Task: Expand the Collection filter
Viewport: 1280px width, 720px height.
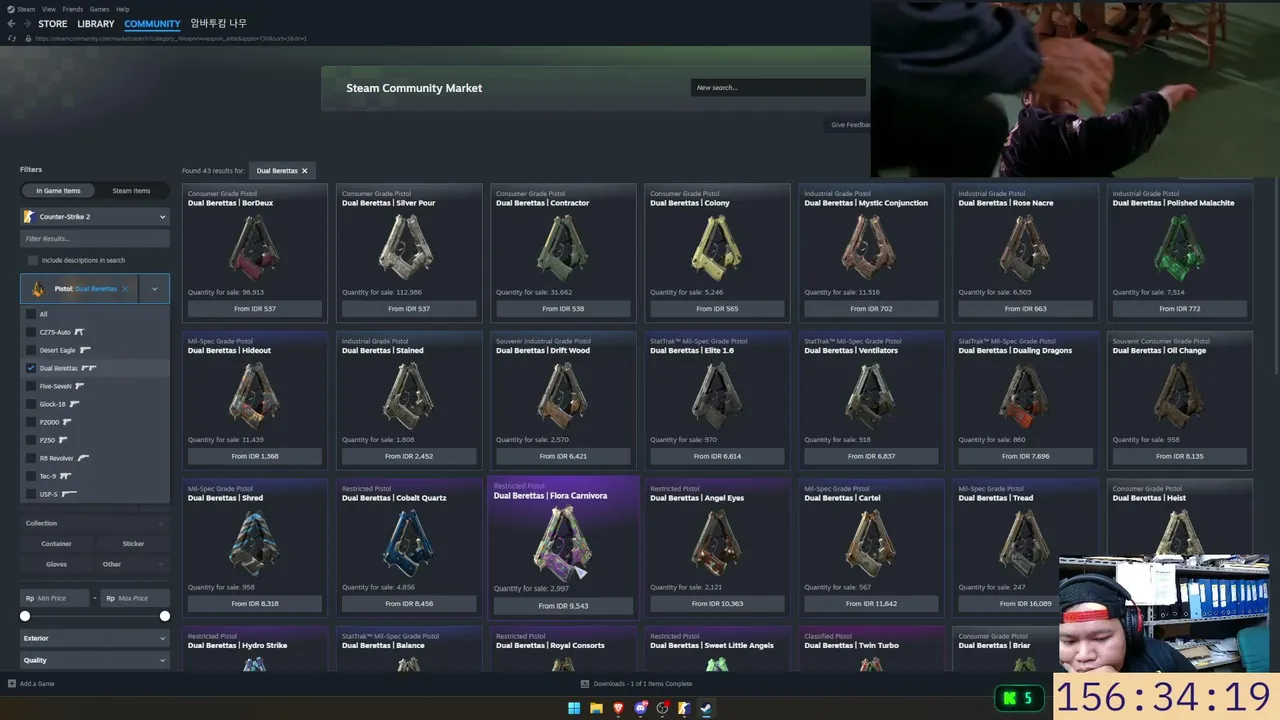Action: point(95,523)
